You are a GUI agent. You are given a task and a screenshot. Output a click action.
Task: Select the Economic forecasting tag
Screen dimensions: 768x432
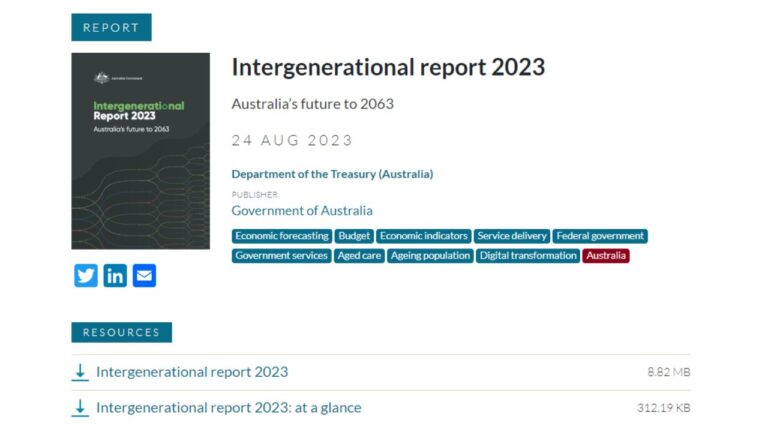point(282,236)
